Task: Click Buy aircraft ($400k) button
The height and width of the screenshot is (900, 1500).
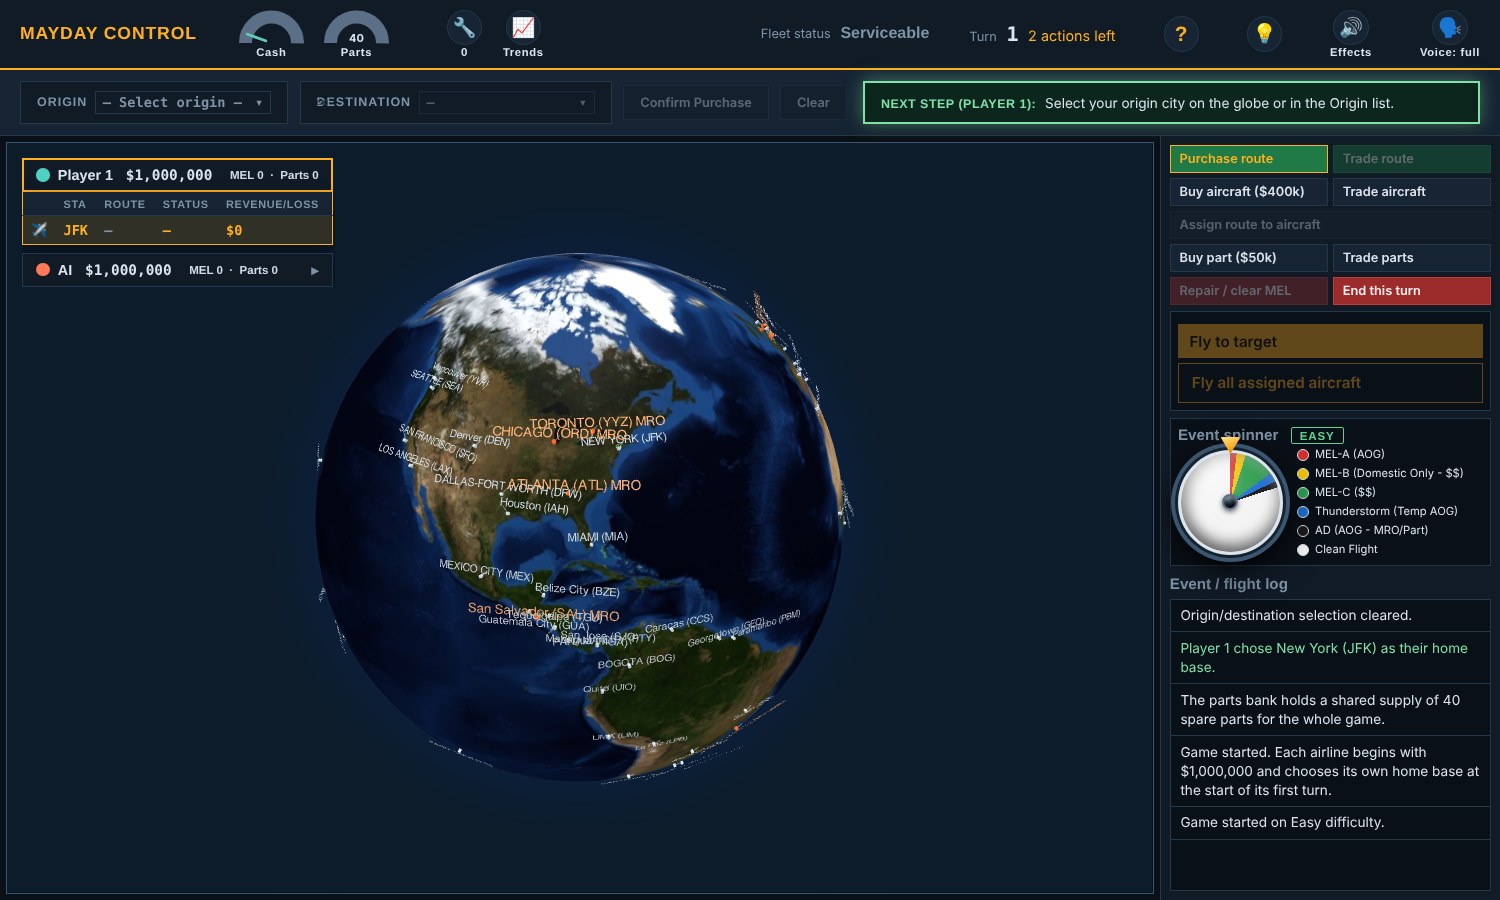Action: [1249, 192]
